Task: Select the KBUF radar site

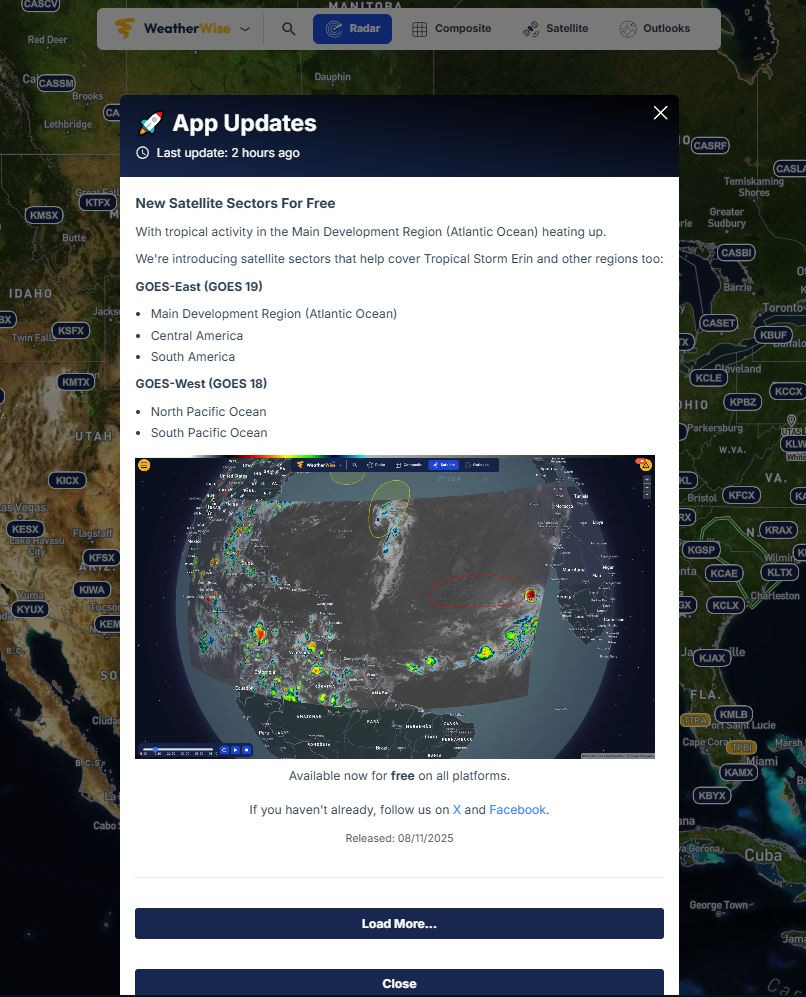Action: click(x=774, y=335)
